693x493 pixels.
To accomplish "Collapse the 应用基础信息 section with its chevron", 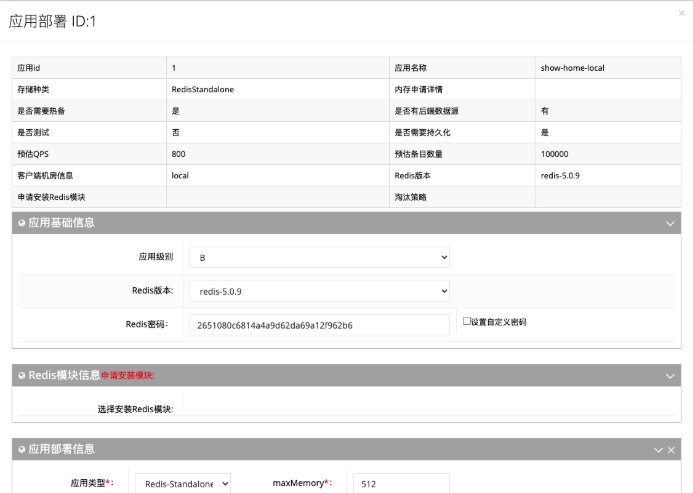I will [671, 223].
